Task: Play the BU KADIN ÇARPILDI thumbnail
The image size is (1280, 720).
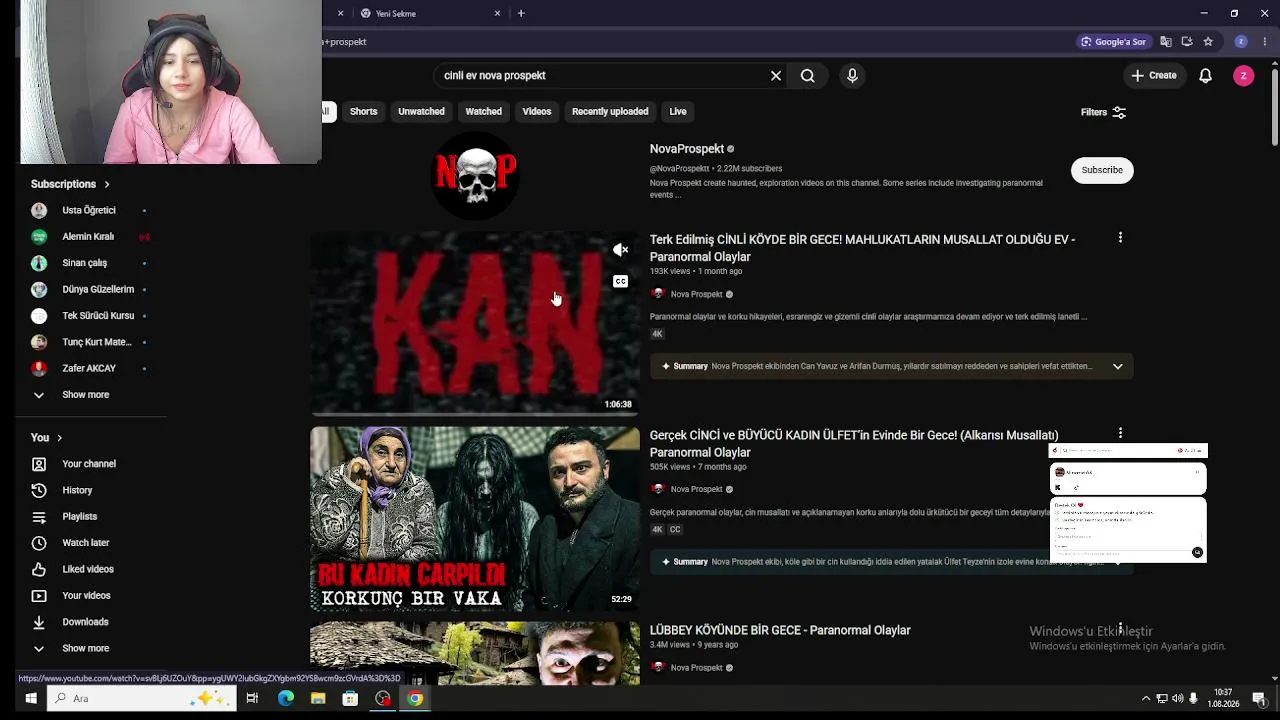Action: [475, 519]
